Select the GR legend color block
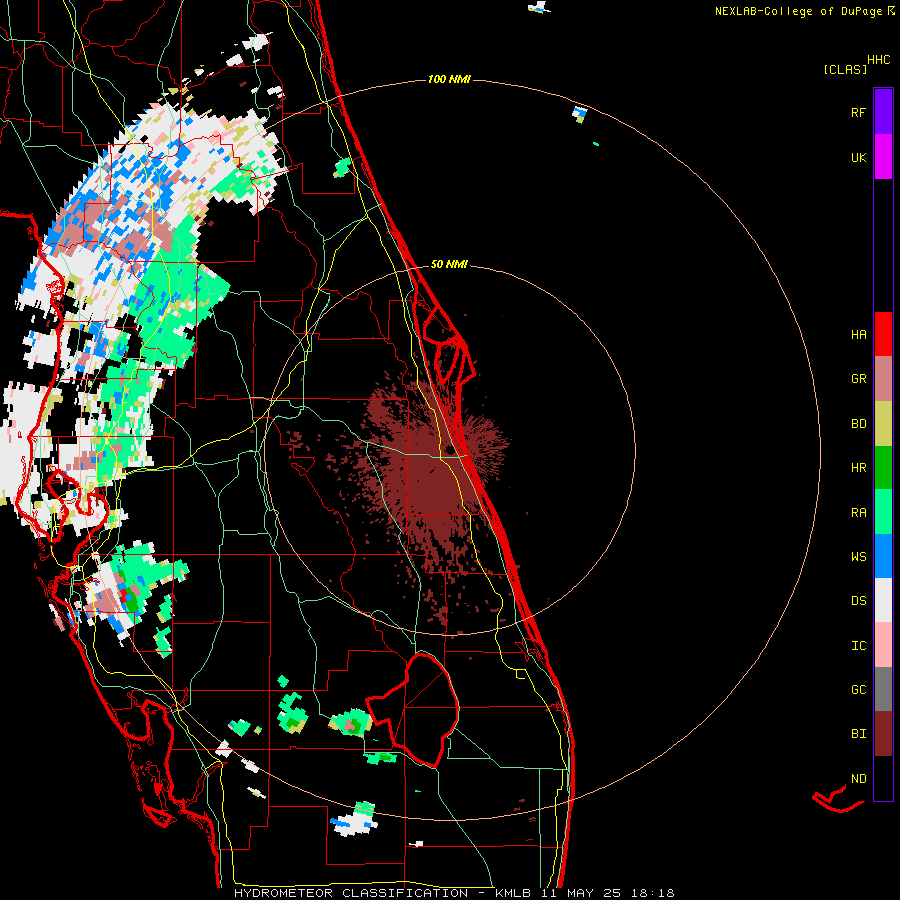Image resolution: width=900 pixels, height=900 pixels. click(x=883, y=378)
